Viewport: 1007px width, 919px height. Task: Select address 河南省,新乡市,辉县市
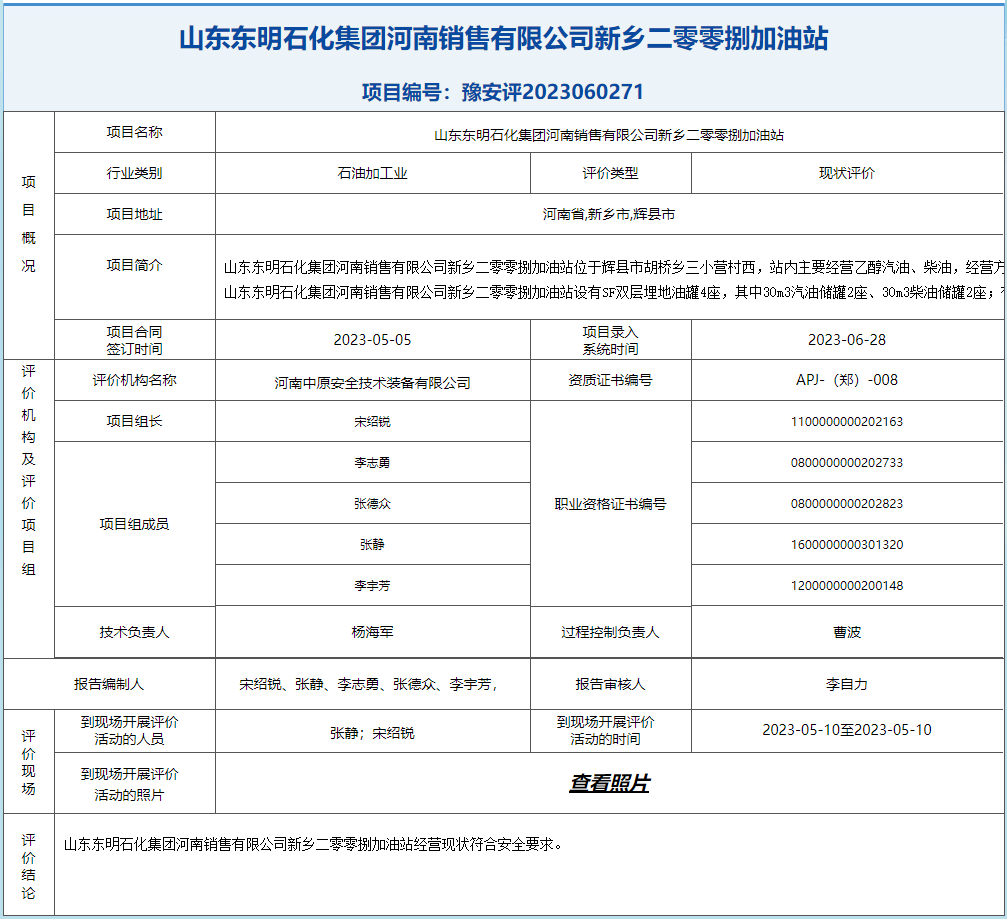click(609, 214)
